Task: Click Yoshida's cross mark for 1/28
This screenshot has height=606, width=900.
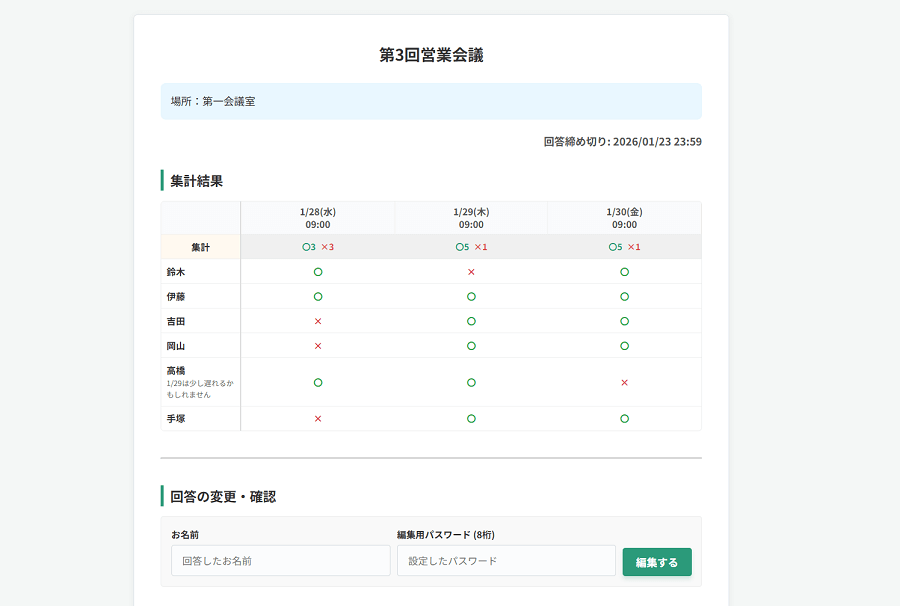Action: point(318,321)
